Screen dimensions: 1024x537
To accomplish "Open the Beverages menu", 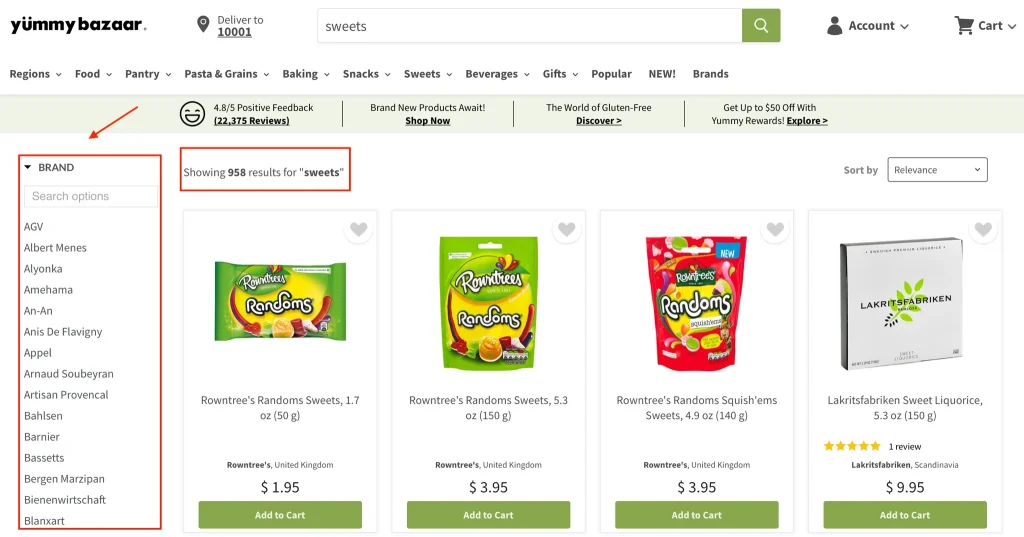I will point(497,74).
